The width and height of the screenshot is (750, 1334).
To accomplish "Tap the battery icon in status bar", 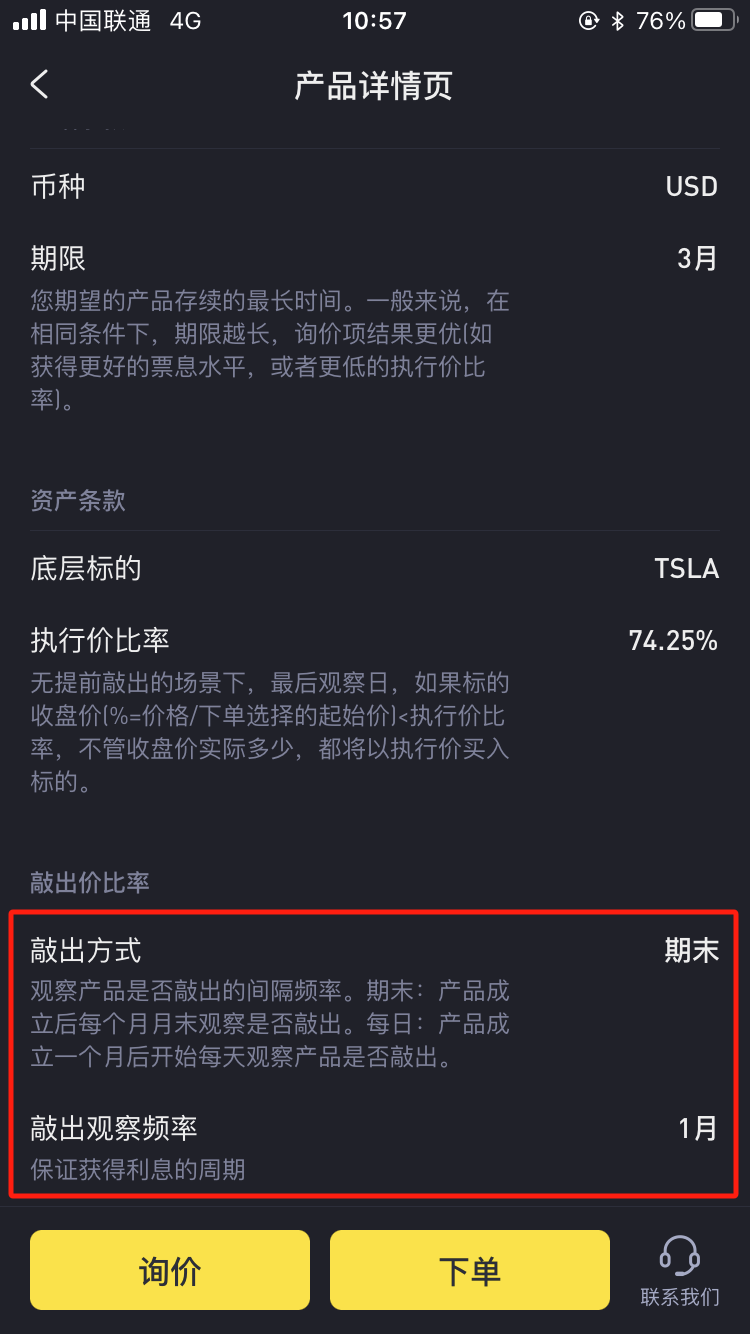I will [x=714, y=20].
